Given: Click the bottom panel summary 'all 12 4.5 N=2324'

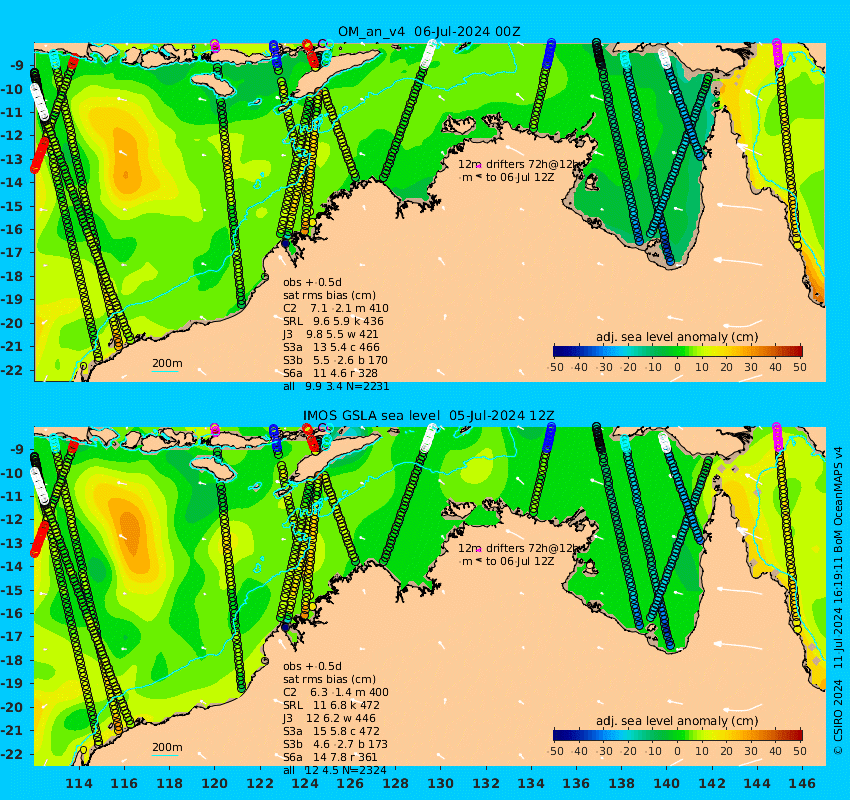Looking at the screenshot, I should 334,771.
